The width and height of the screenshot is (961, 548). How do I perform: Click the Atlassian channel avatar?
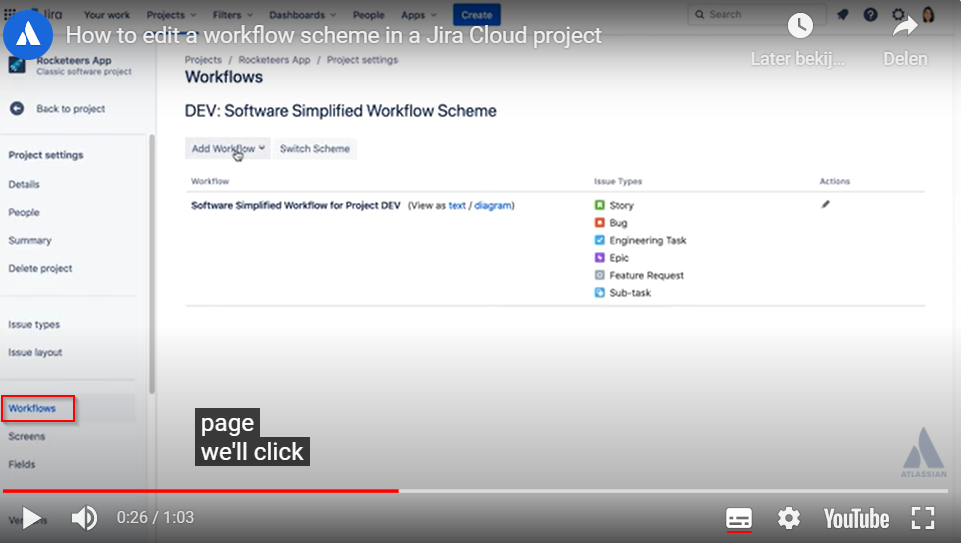[28, 35]
